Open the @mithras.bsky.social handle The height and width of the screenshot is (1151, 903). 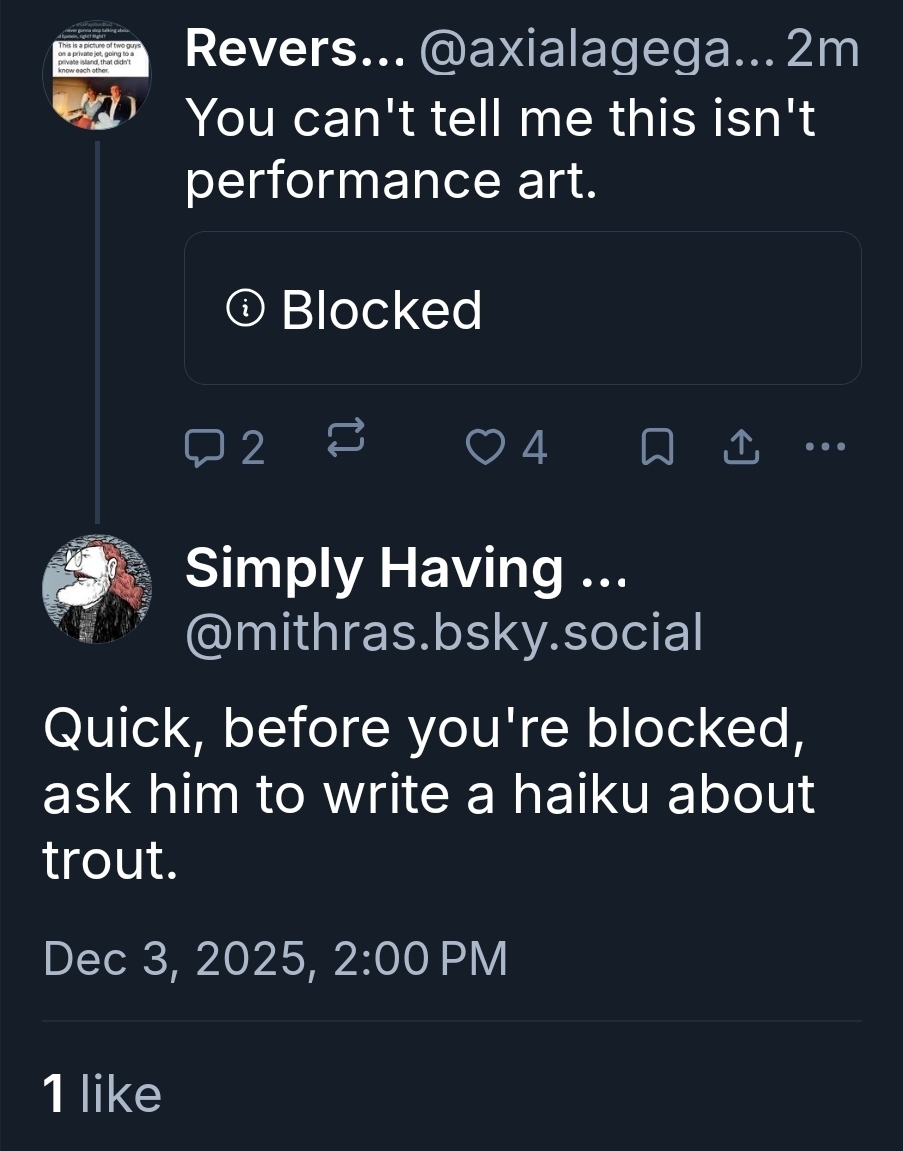[443, 631]
